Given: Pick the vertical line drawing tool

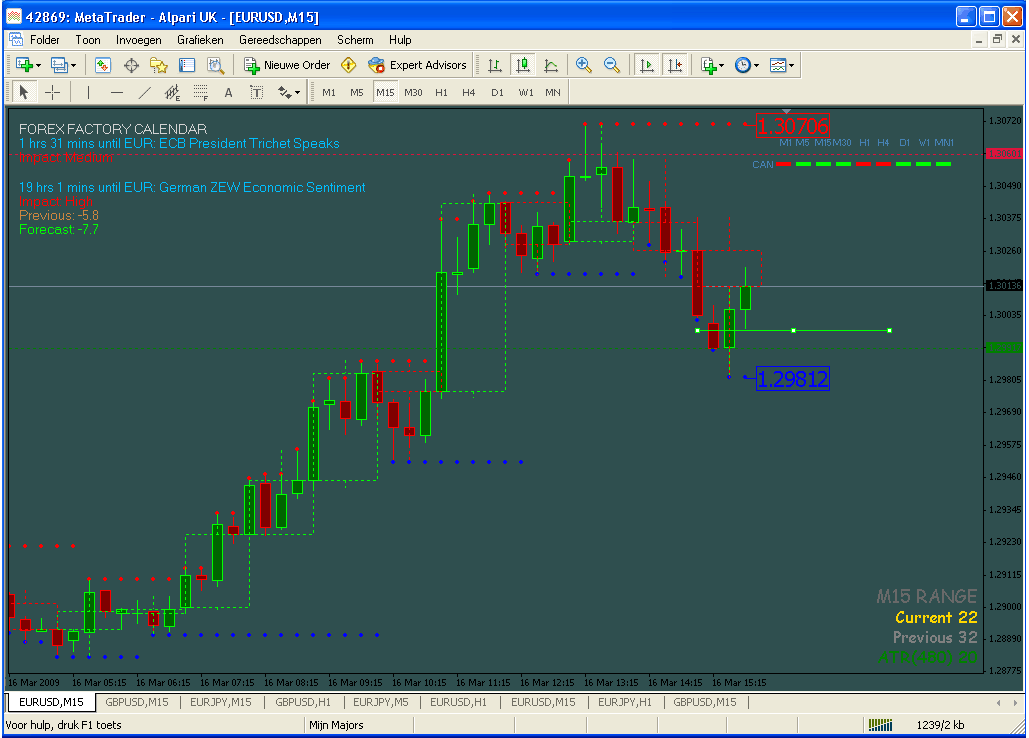Looking at the screenshot, I should point(89,92).
